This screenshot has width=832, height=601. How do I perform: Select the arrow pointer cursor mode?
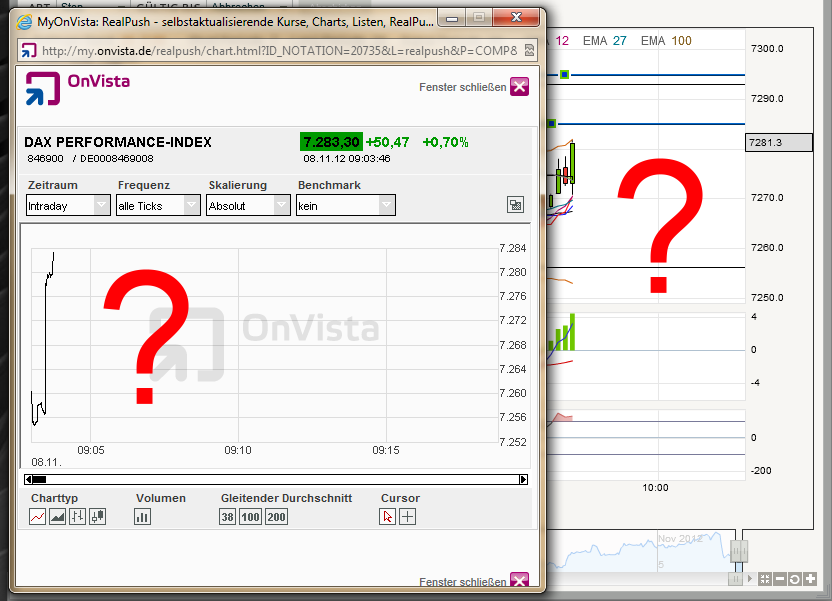pos(387,516)
